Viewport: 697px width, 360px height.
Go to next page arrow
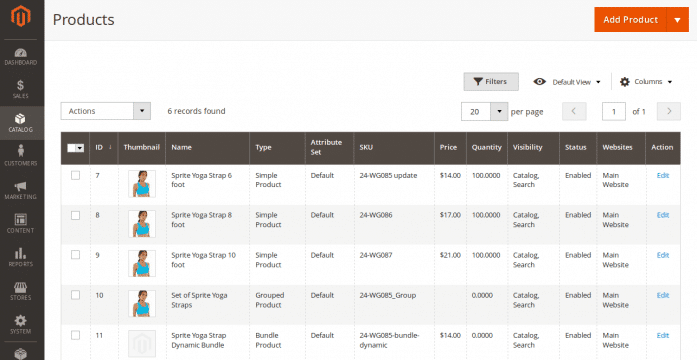pyautogui.click(x=669, y=112)
